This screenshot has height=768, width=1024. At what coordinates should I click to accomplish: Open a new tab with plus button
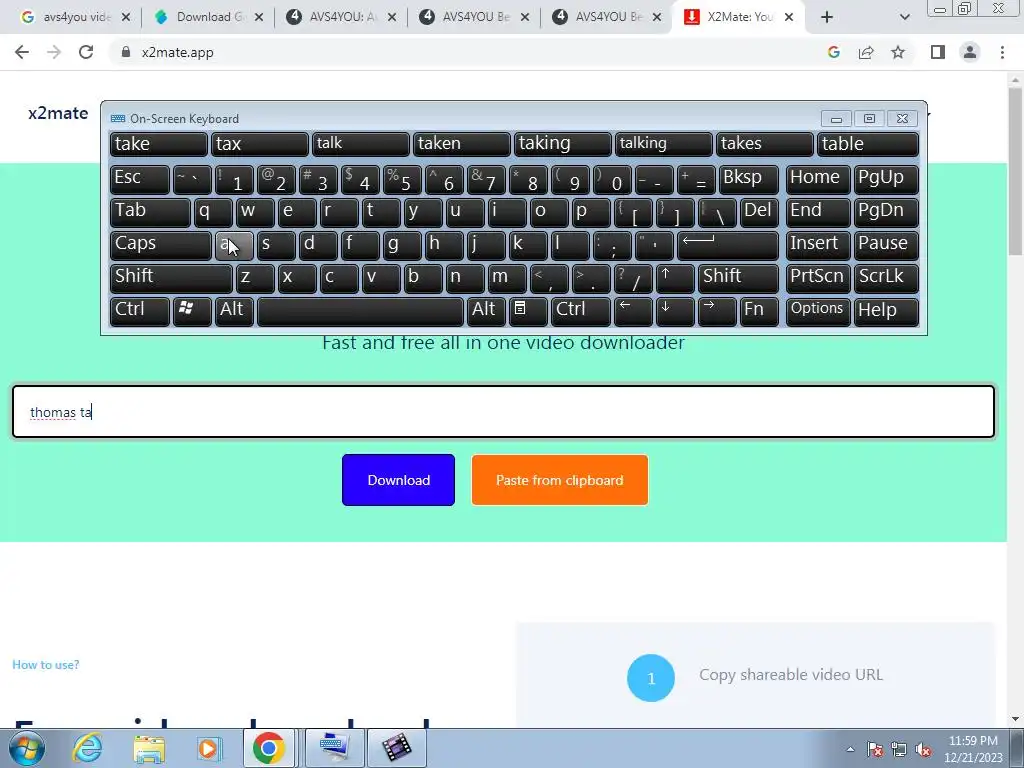click(x=827, y=17)
